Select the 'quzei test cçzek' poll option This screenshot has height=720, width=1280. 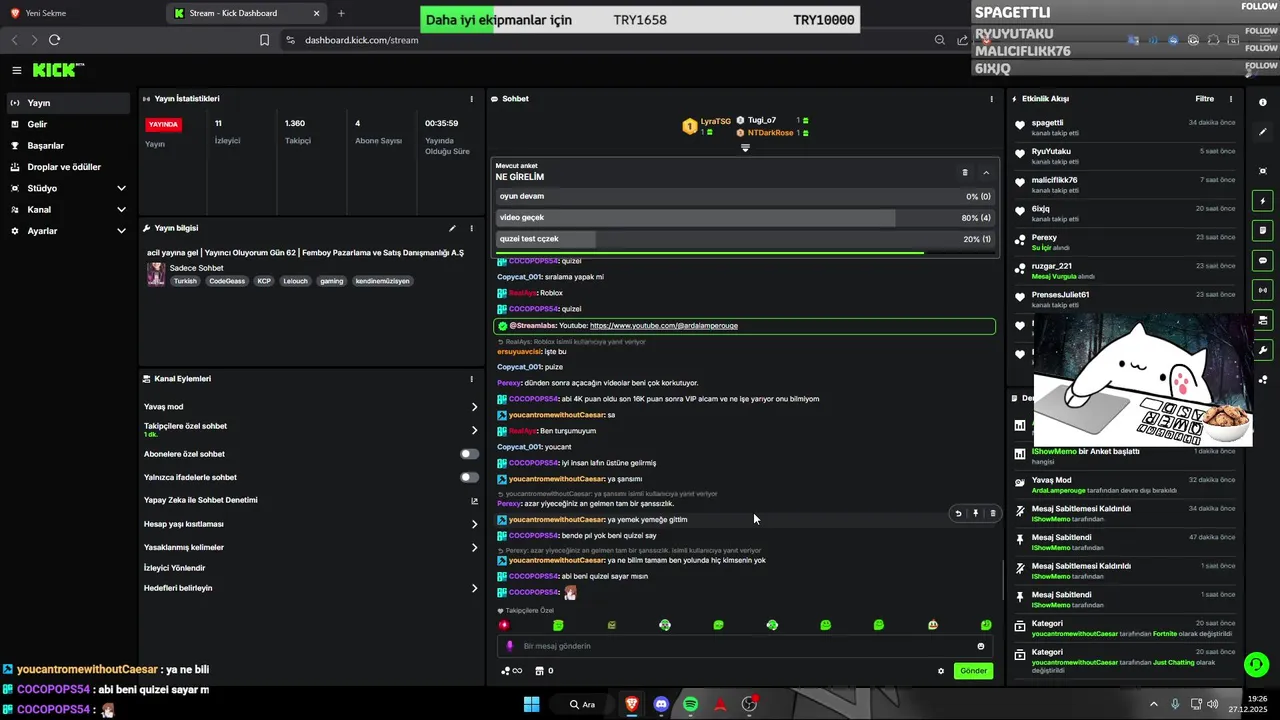point(745,239)
